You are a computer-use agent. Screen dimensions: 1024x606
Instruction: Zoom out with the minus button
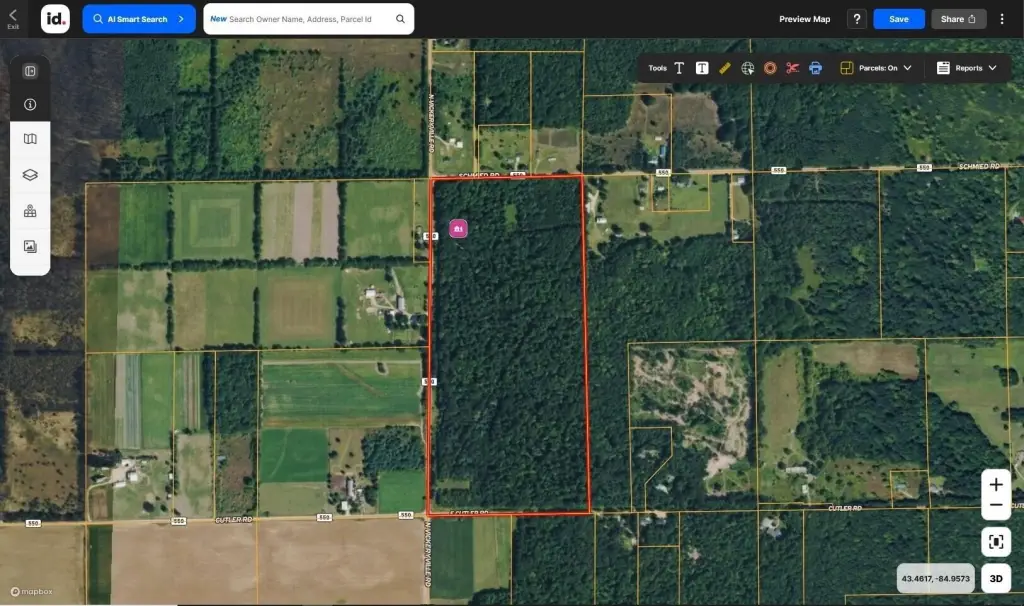tap(996, 505)
